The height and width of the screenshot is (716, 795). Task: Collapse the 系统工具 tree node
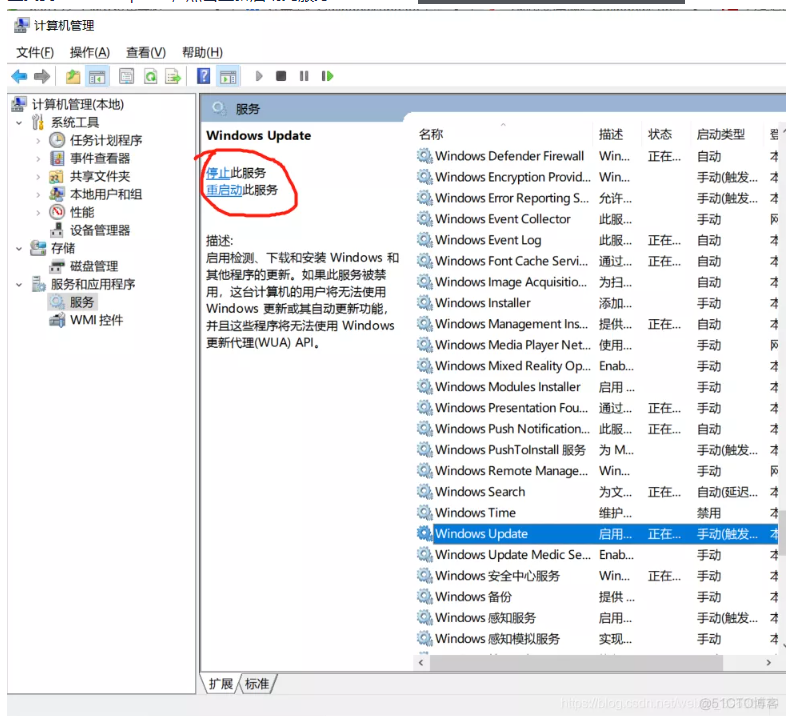[19, 123]
